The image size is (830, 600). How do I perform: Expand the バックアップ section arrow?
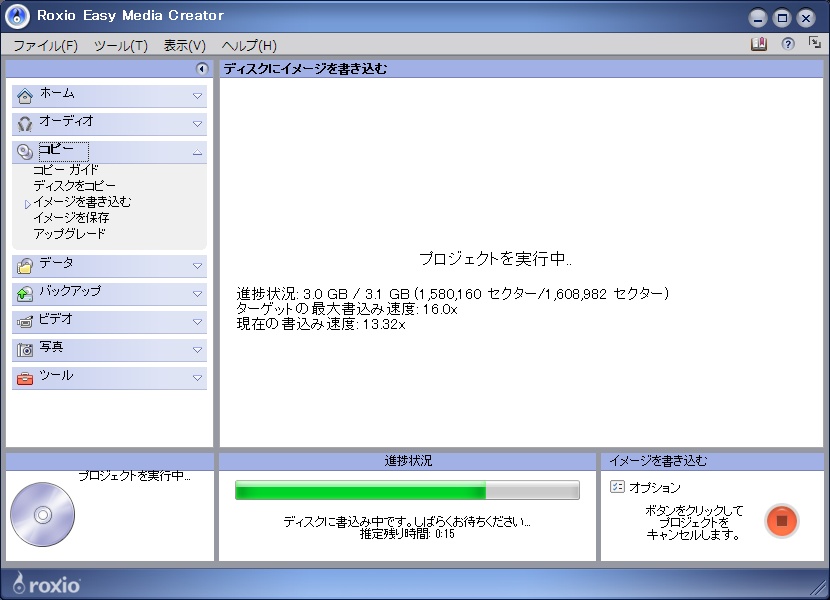197,294
